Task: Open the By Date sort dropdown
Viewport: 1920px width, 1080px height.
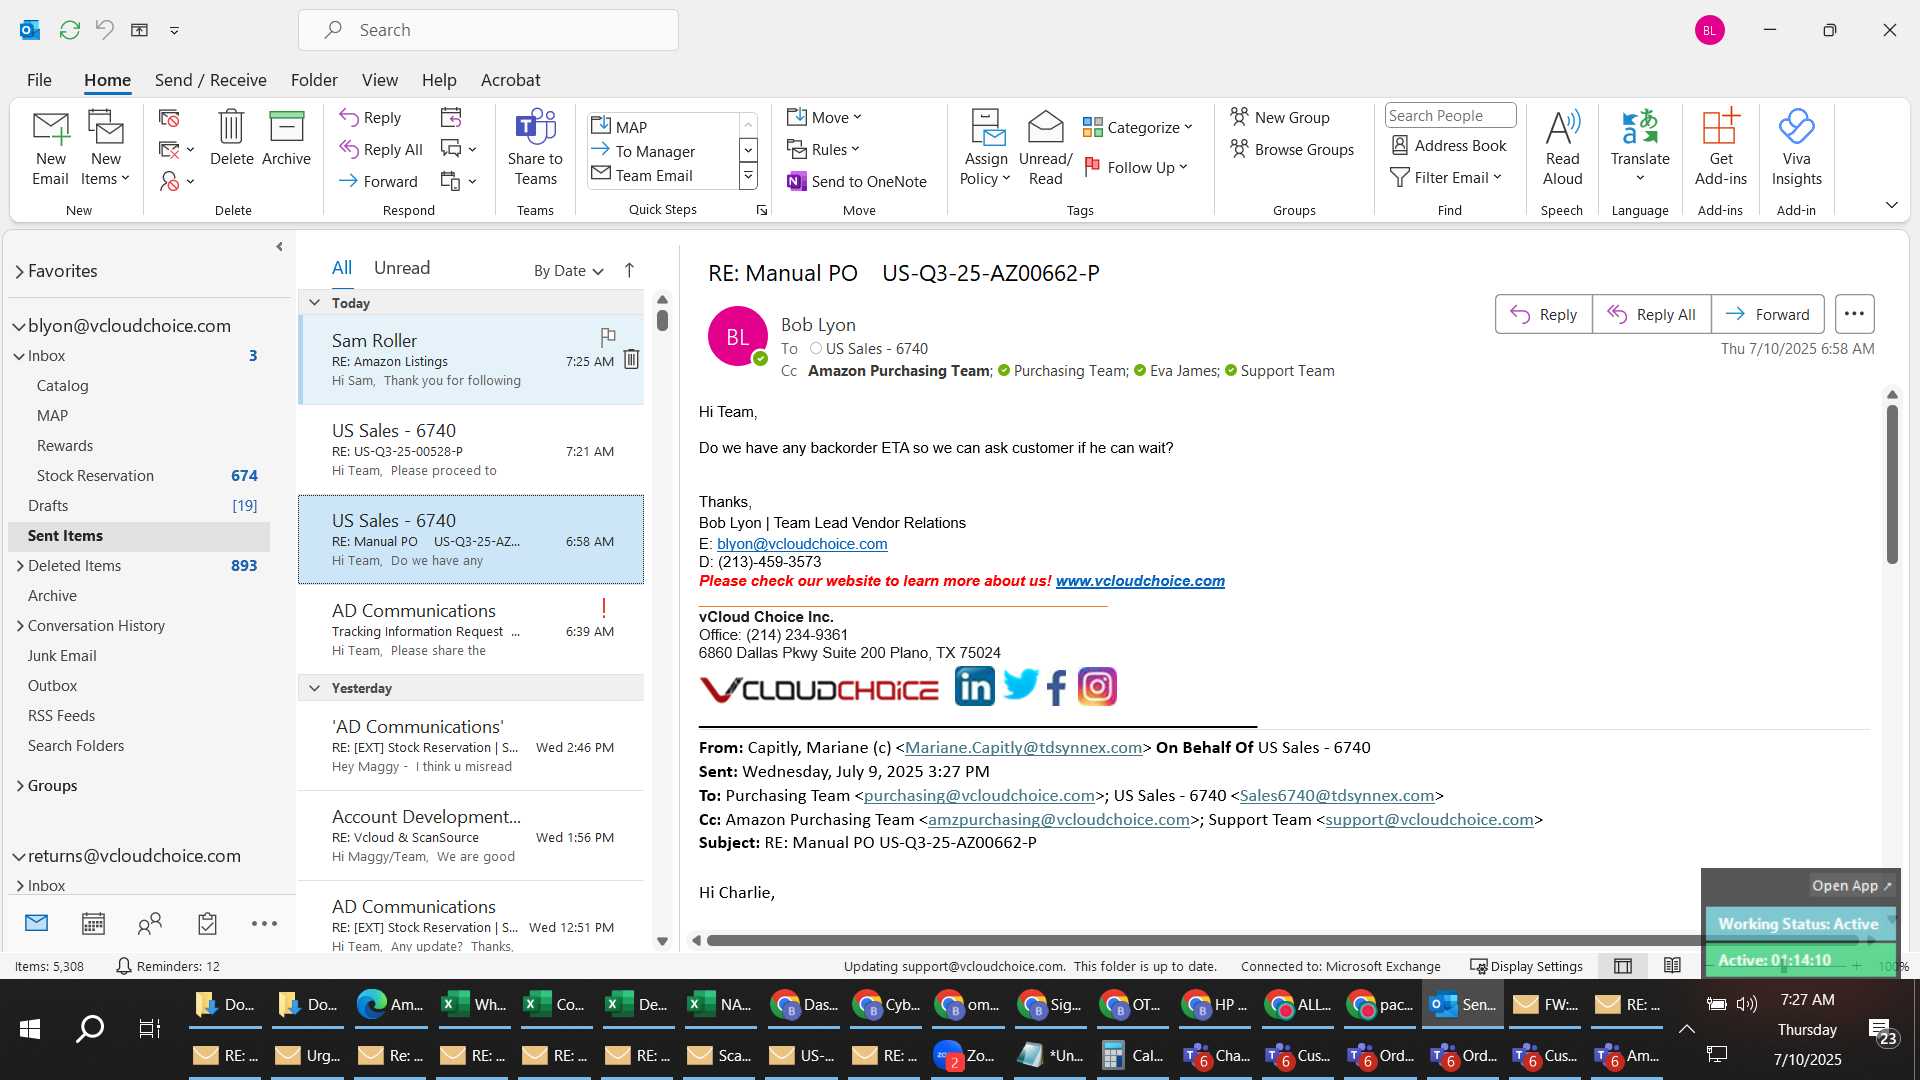Action: 569,270
